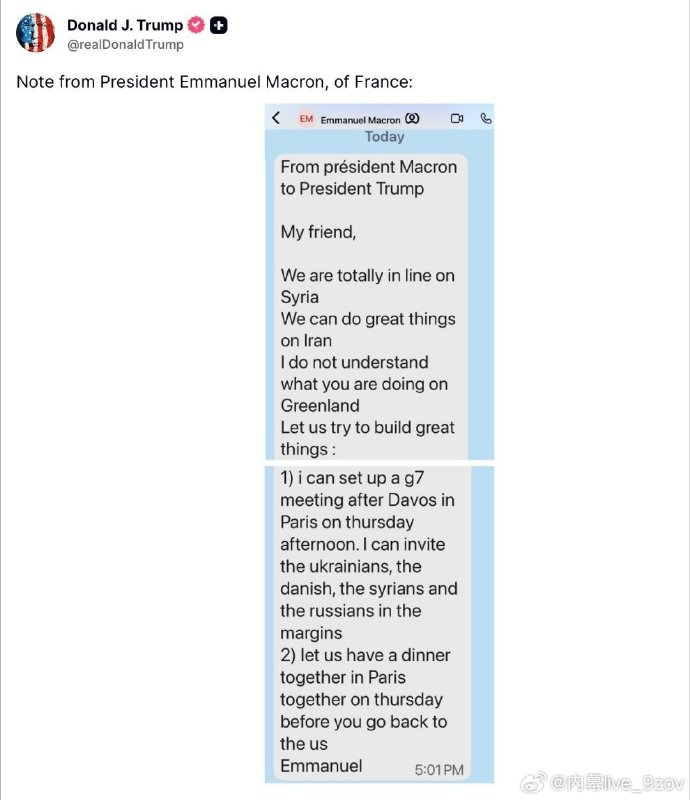The height and width of the screenshot is (800, 690).
Task: Click Donald J. Trump's profile avatar
Action: [x=36, y=33]
